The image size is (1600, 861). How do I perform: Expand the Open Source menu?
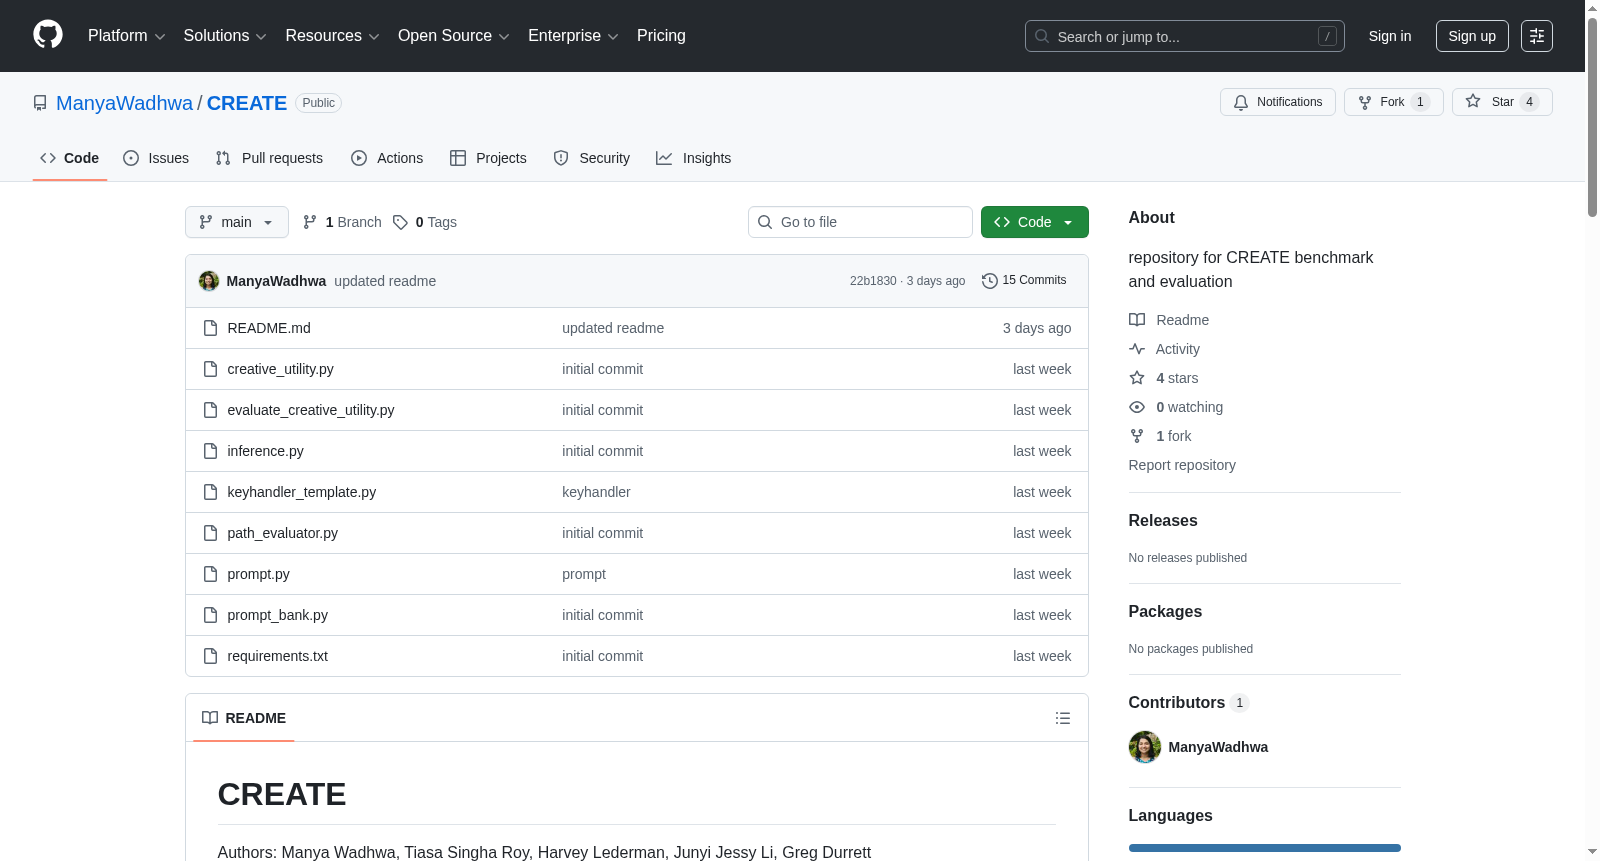point(454,36)
